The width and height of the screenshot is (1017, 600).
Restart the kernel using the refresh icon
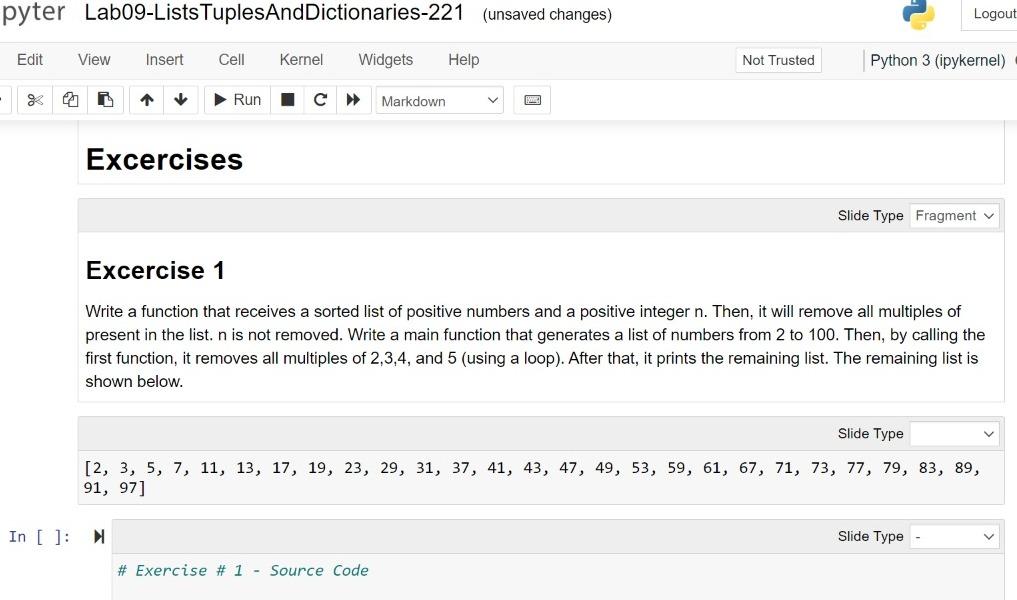tap(320, 99)
